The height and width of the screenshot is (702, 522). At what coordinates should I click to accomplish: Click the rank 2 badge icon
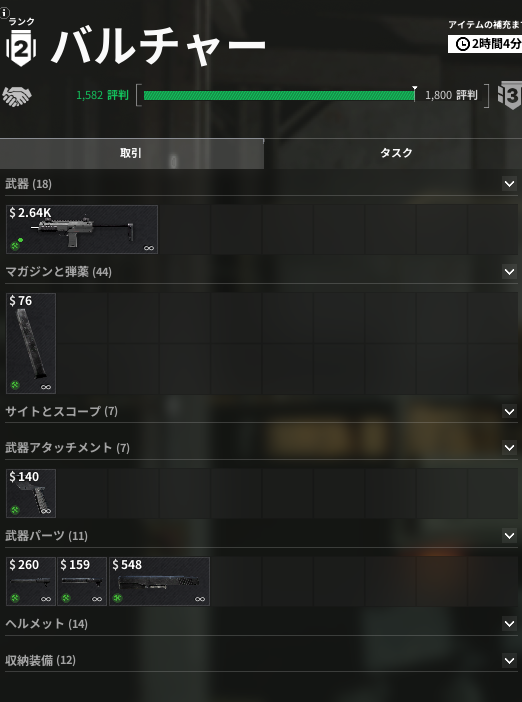click(x=21, y=48)
